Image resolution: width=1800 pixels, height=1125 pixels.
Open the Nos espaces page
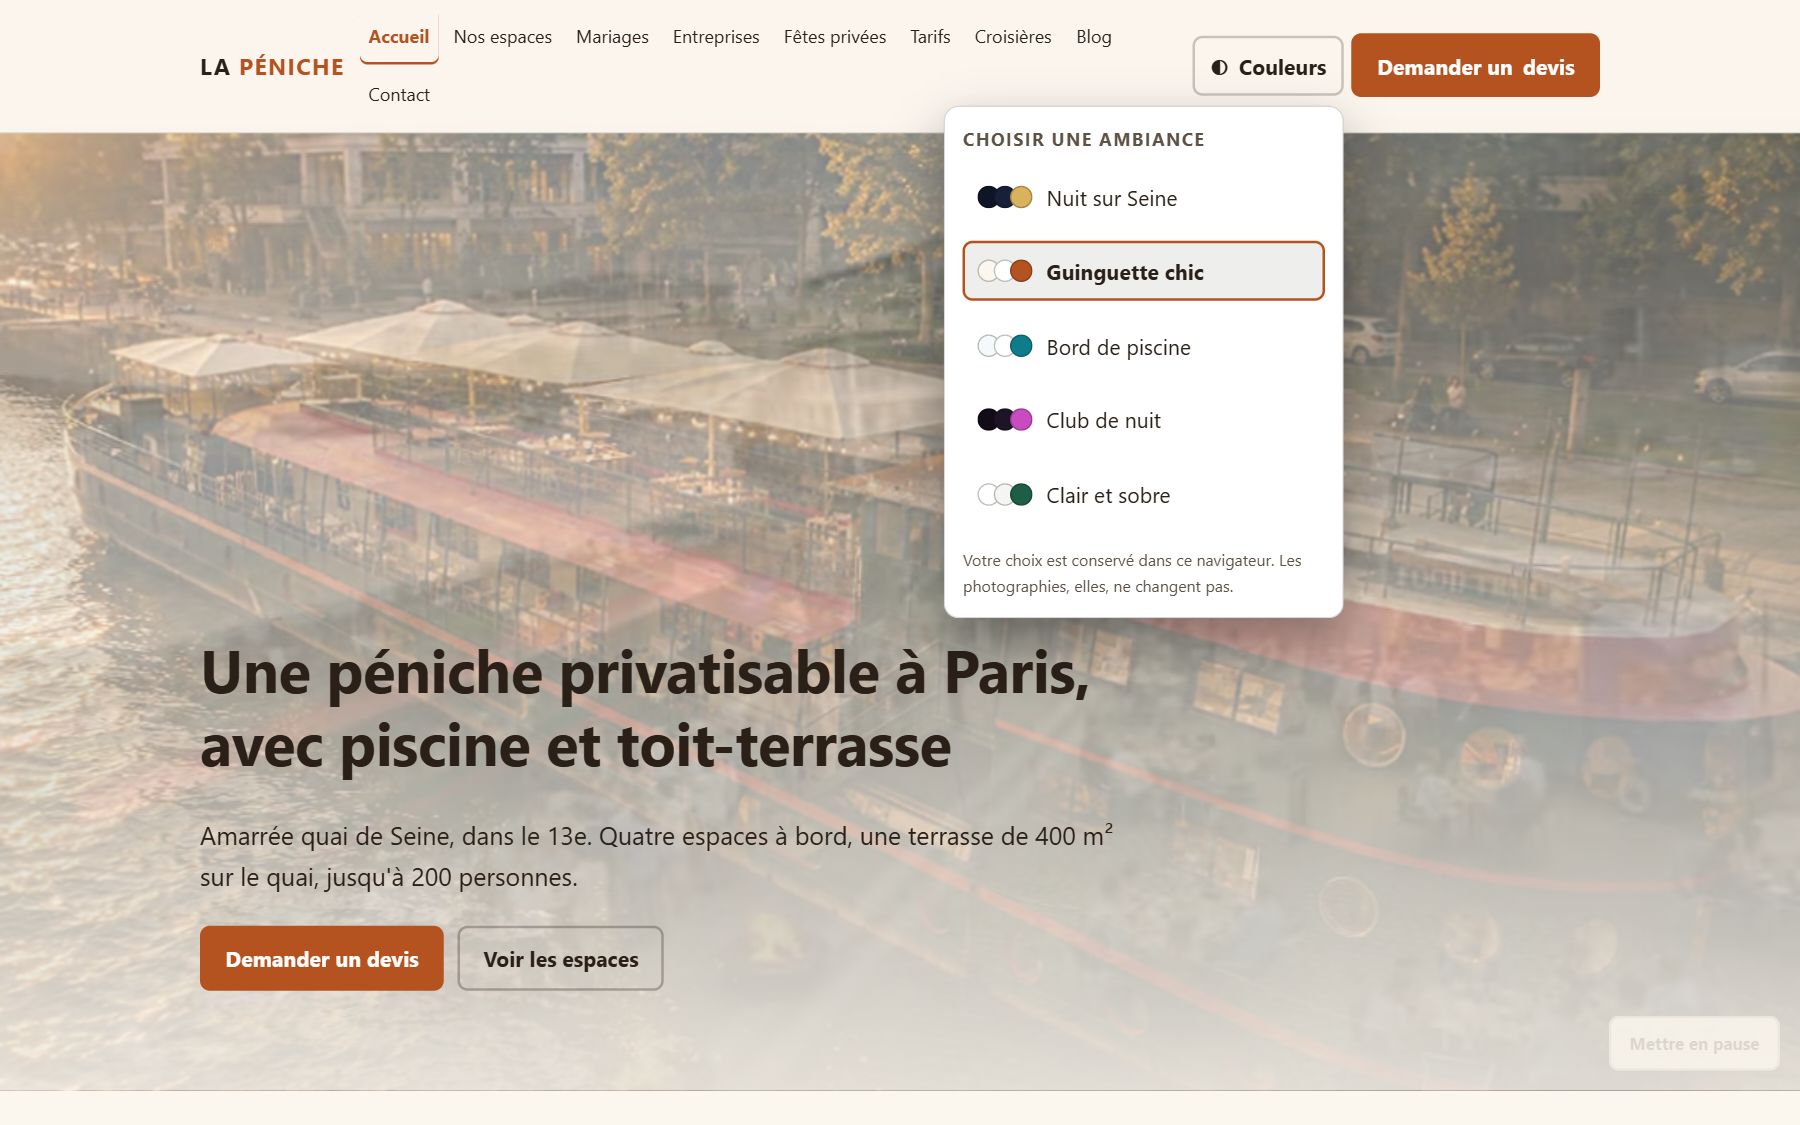pyautogui.click(x=503, y=38)
